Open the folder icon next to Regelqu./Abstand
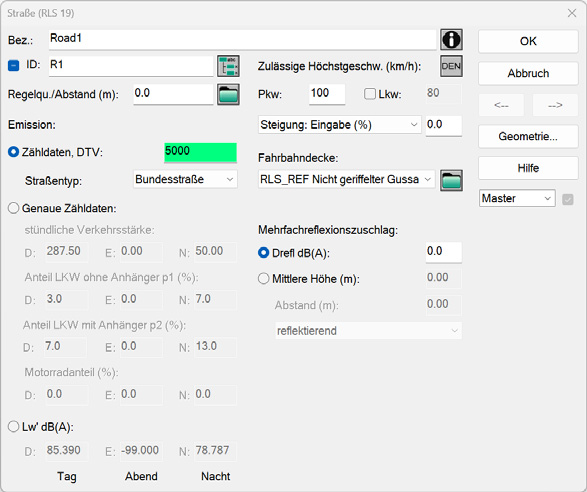 (x=228, y=94)
